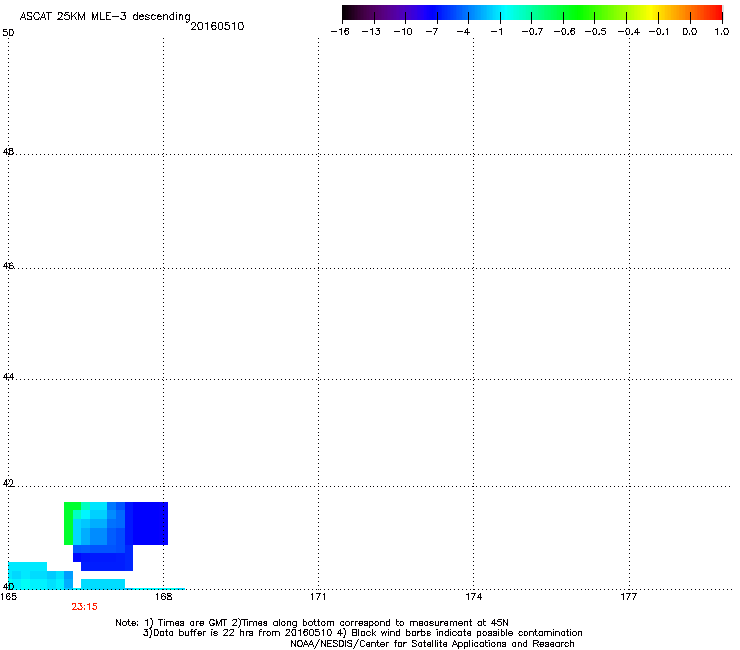Click the dark blue data block near 168

(150, 523)
